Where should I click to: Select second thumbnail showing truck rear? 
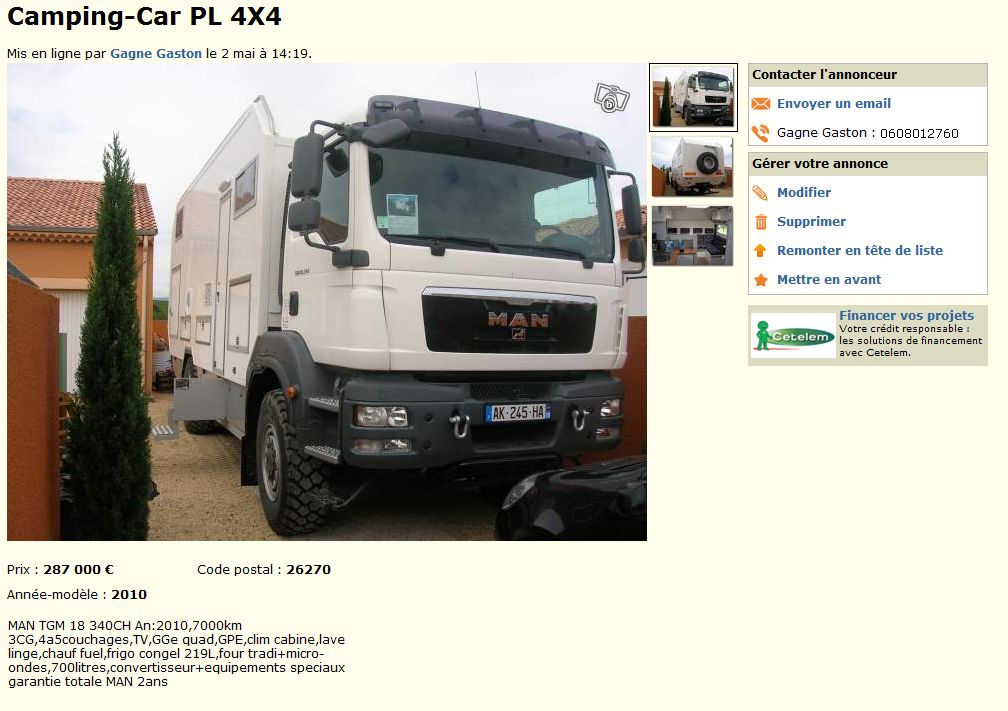tap(692, 166)
